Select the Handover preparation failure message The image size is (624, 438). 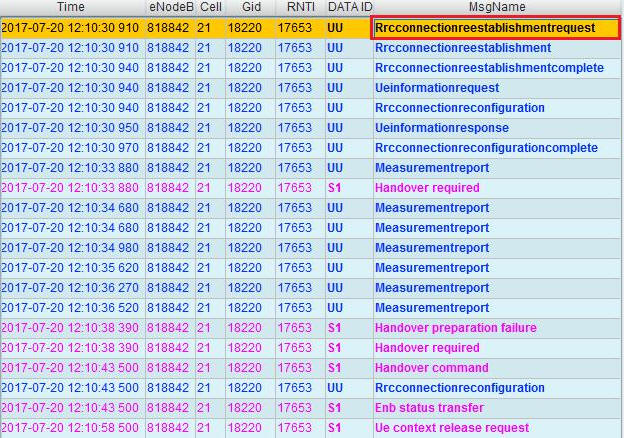pos(455,328)
